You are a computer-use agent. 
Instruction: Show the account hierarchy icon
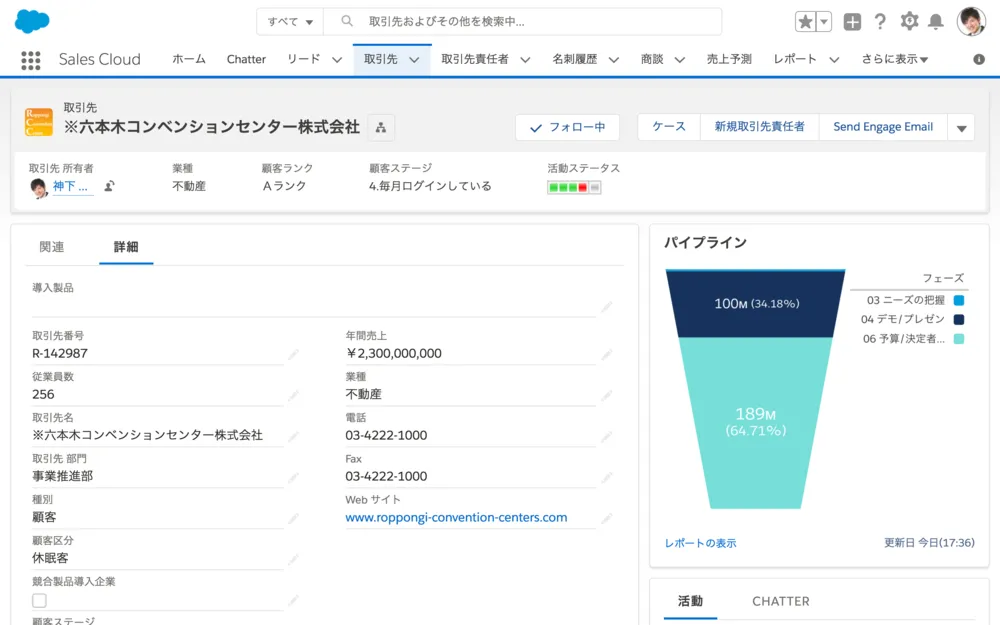(381, 127)
